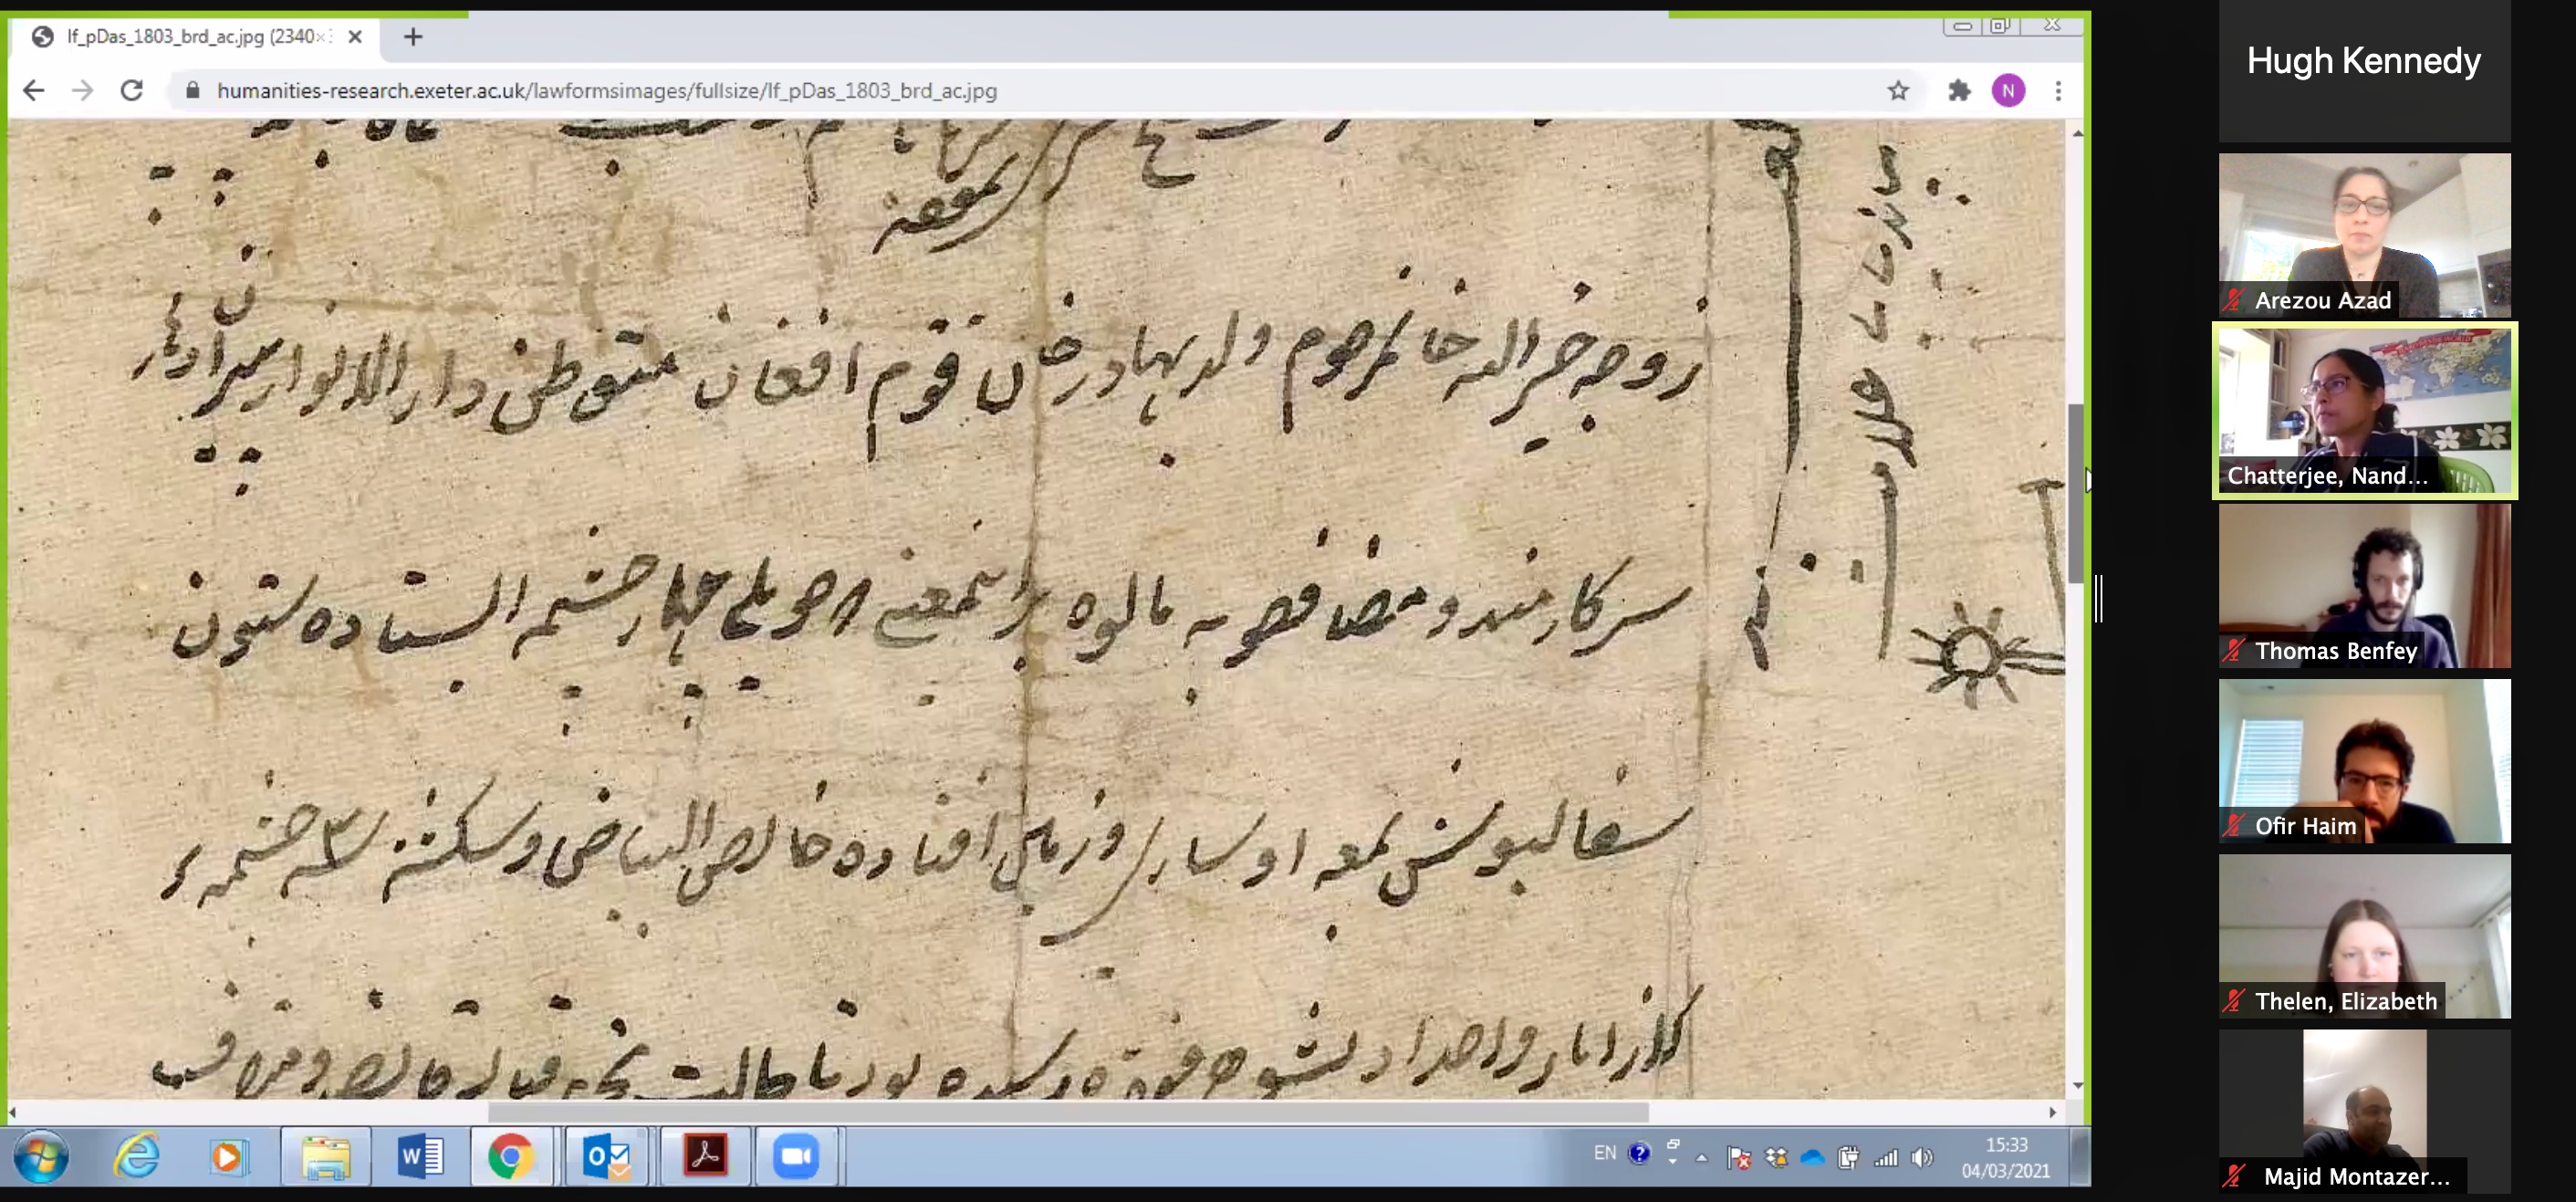Unmute Thomas Benfey's microphone indicator
Screen dimensions: 2576x1202
click(2232, 651)
